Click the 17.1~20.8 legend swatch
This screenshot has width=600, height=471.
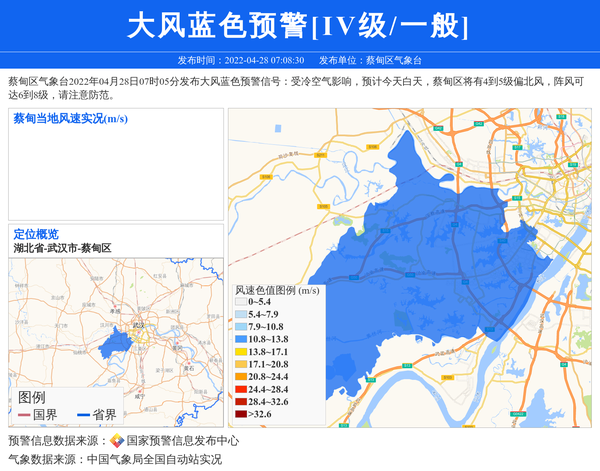coord(240,364)
